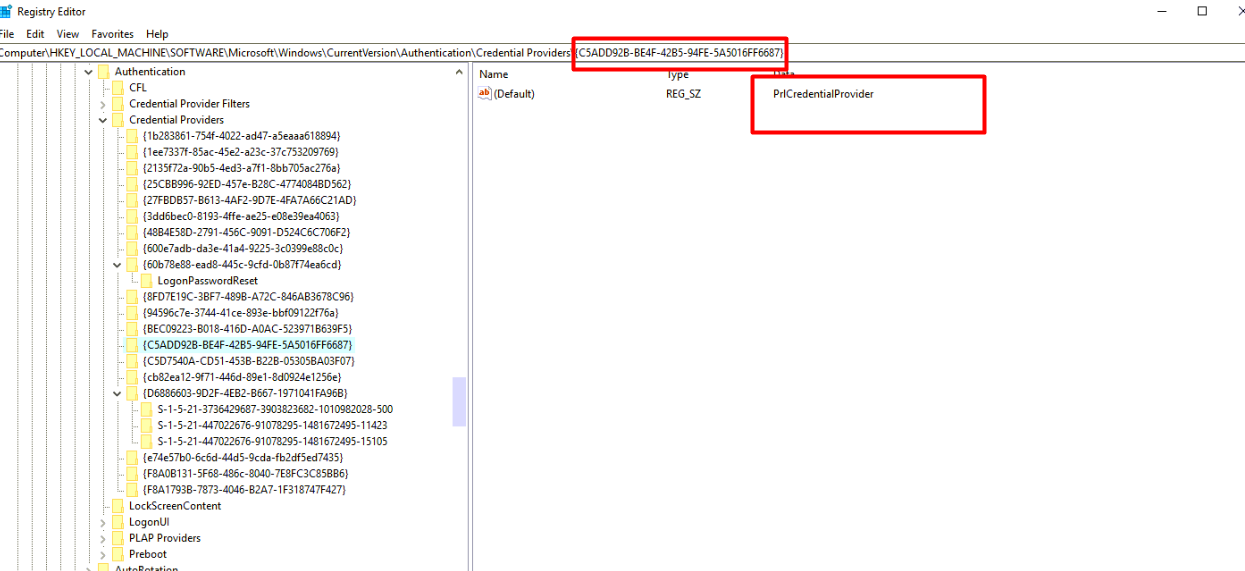Open the Edit menu

click(36, 34)
